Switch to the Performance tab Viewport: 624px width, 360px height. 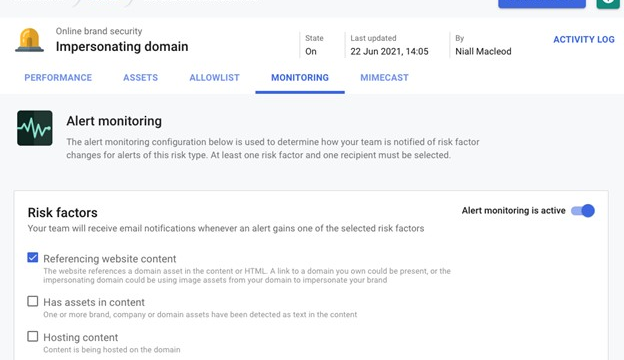pos(58,78)
